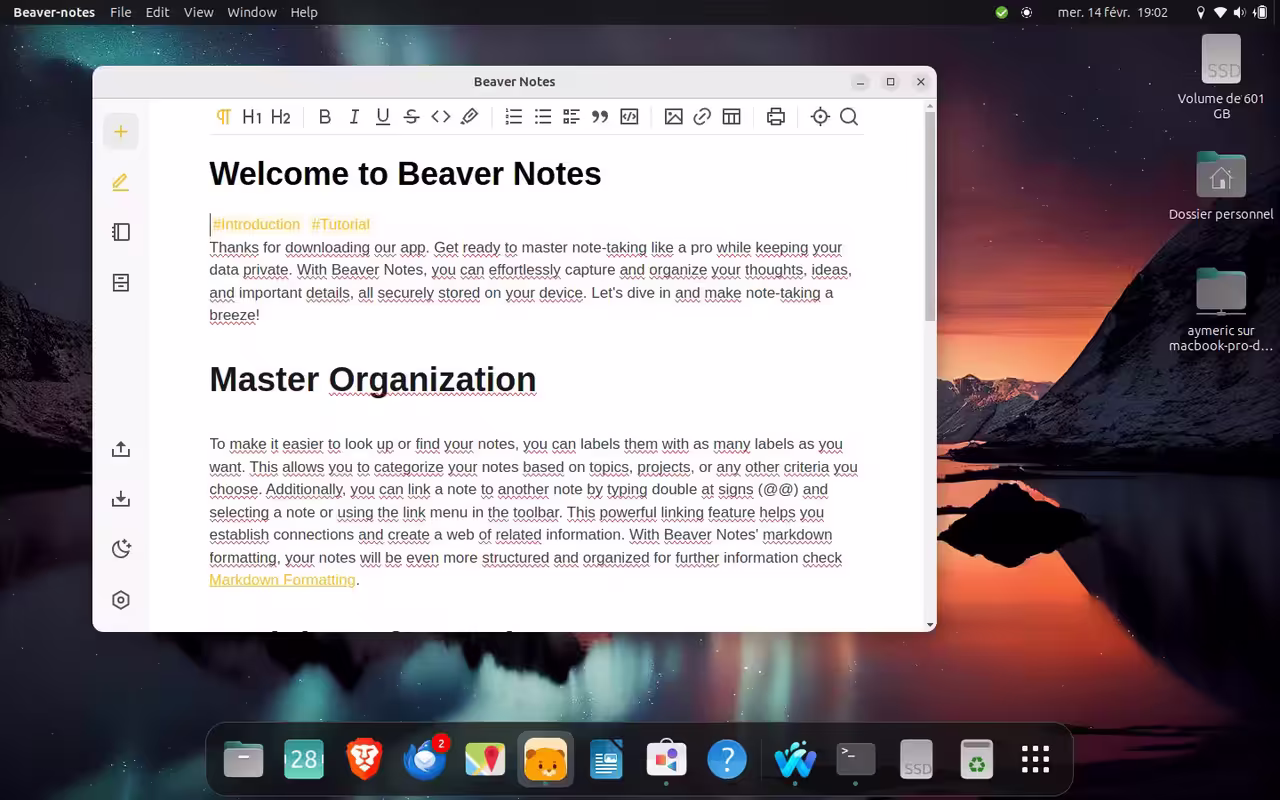Select the highlighter tool
The image size is (1280, 800).
tap(469, 117)
